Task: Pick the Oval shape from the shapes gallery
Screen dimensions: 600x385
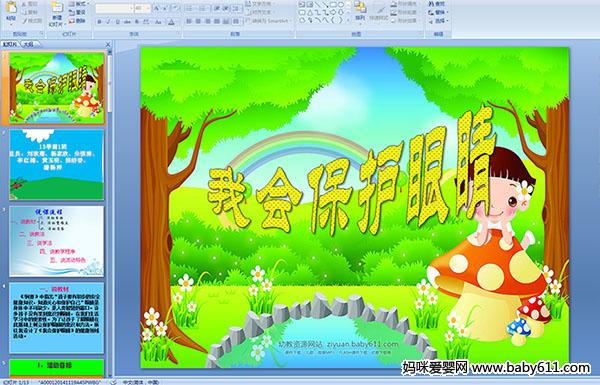Action: coord(341,4)
